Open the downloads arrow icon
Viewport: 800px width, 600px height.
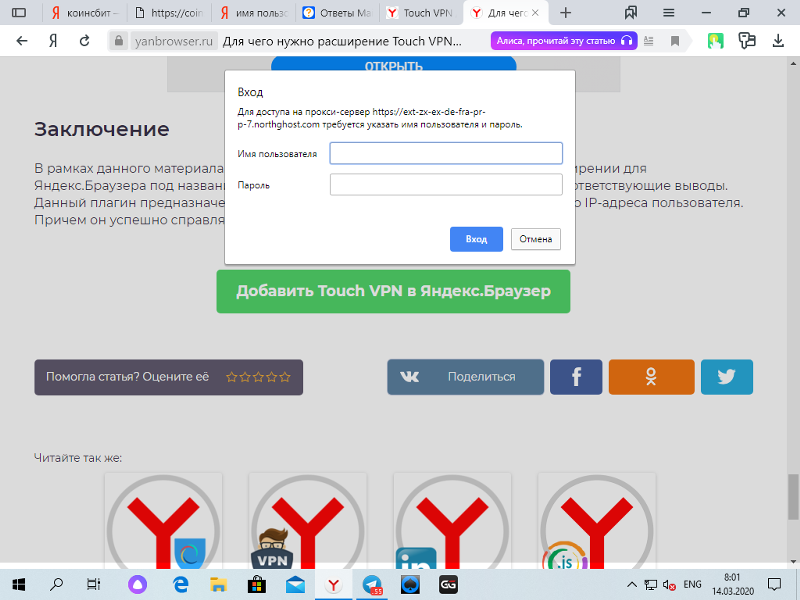pos(778,41)
